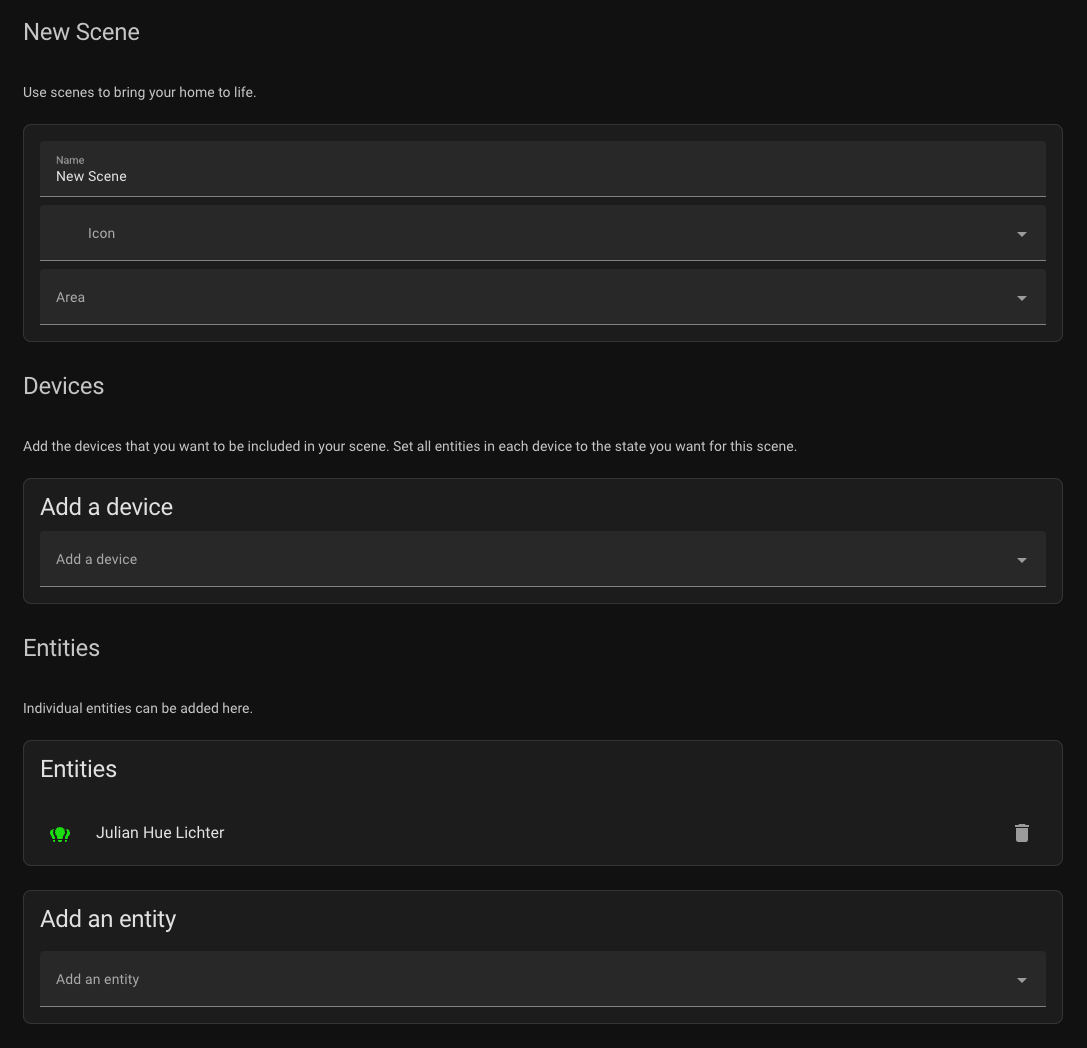The width and height of the screenshot is (1087, 1048).
Task: Click the description starting 'Add the devices that you want'
Action: click(410, 446)
